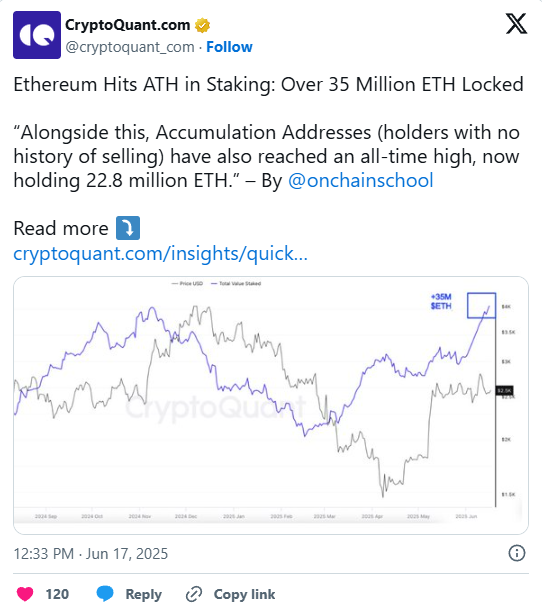Image resolution: width=542 pixels, height=604 pixels.
Task: Click the Copy link text
Action: point(244,594)
